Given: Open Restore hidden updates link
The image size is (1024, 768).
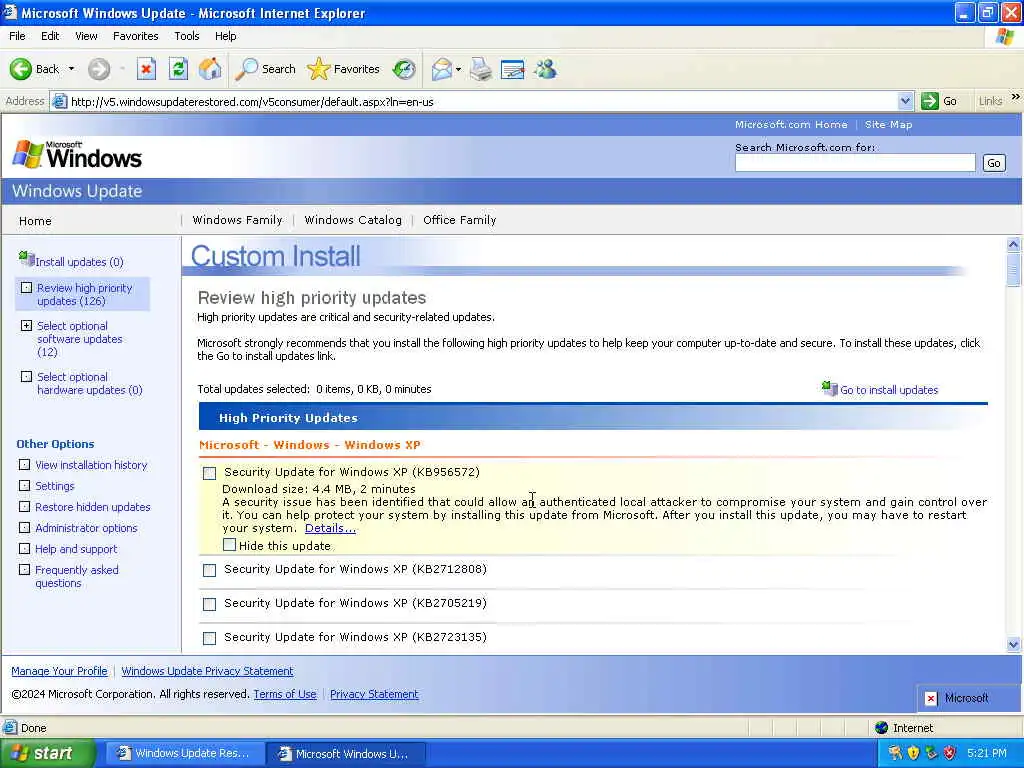Looking at the screenshot, I should point(93,507).
